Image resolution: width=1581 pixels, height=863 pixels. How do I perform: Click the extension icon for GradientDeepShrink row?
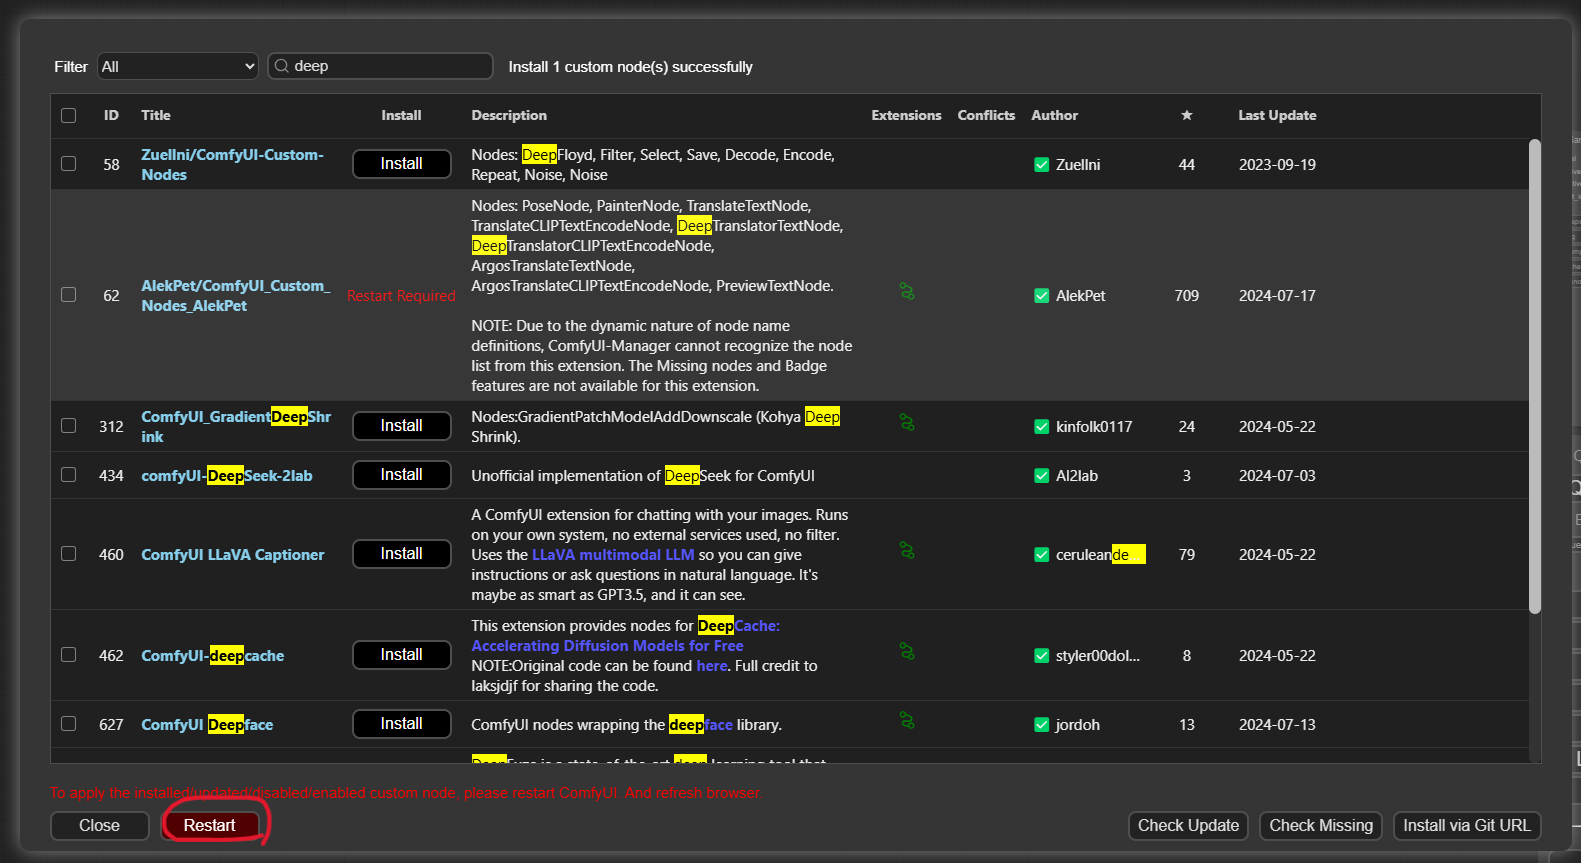(907, 423)
